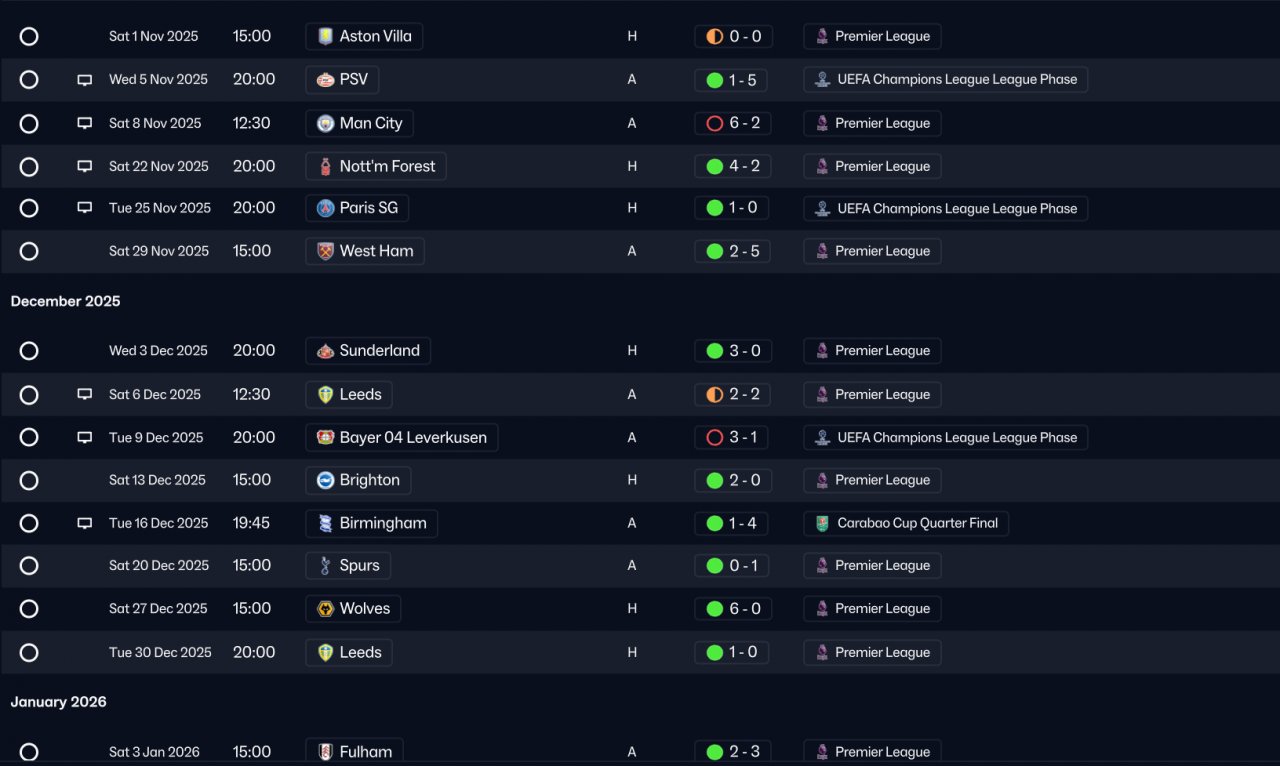Click the Aston Villa club badge

click(x=325, y=36)
